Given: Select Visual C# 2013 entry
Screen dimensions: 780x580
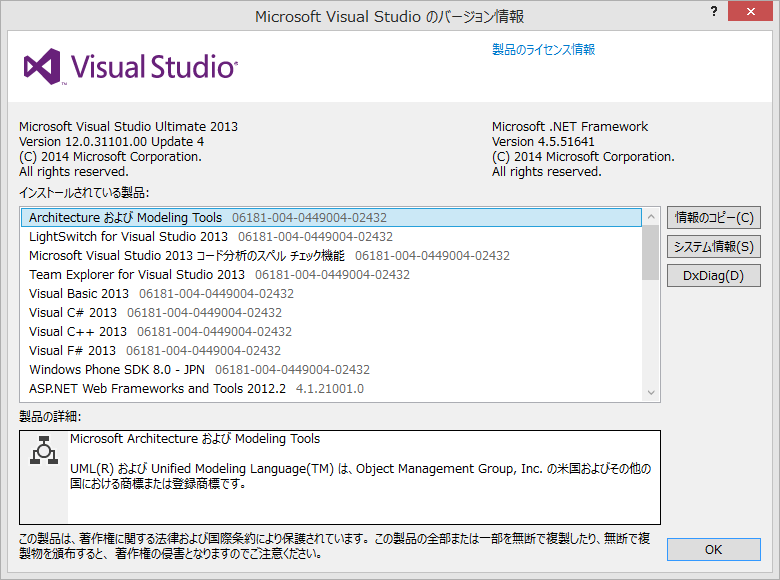Looking at the screenshot, I should pos(331,312).
